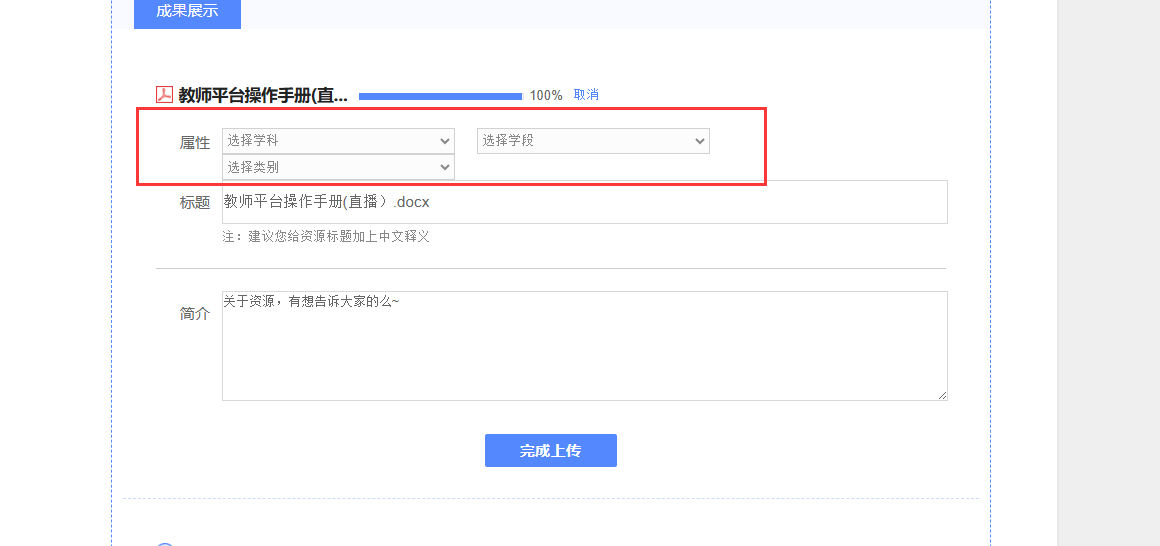
Task: Open the 选择学段 dropdown
Action: (x=593, y=141)
